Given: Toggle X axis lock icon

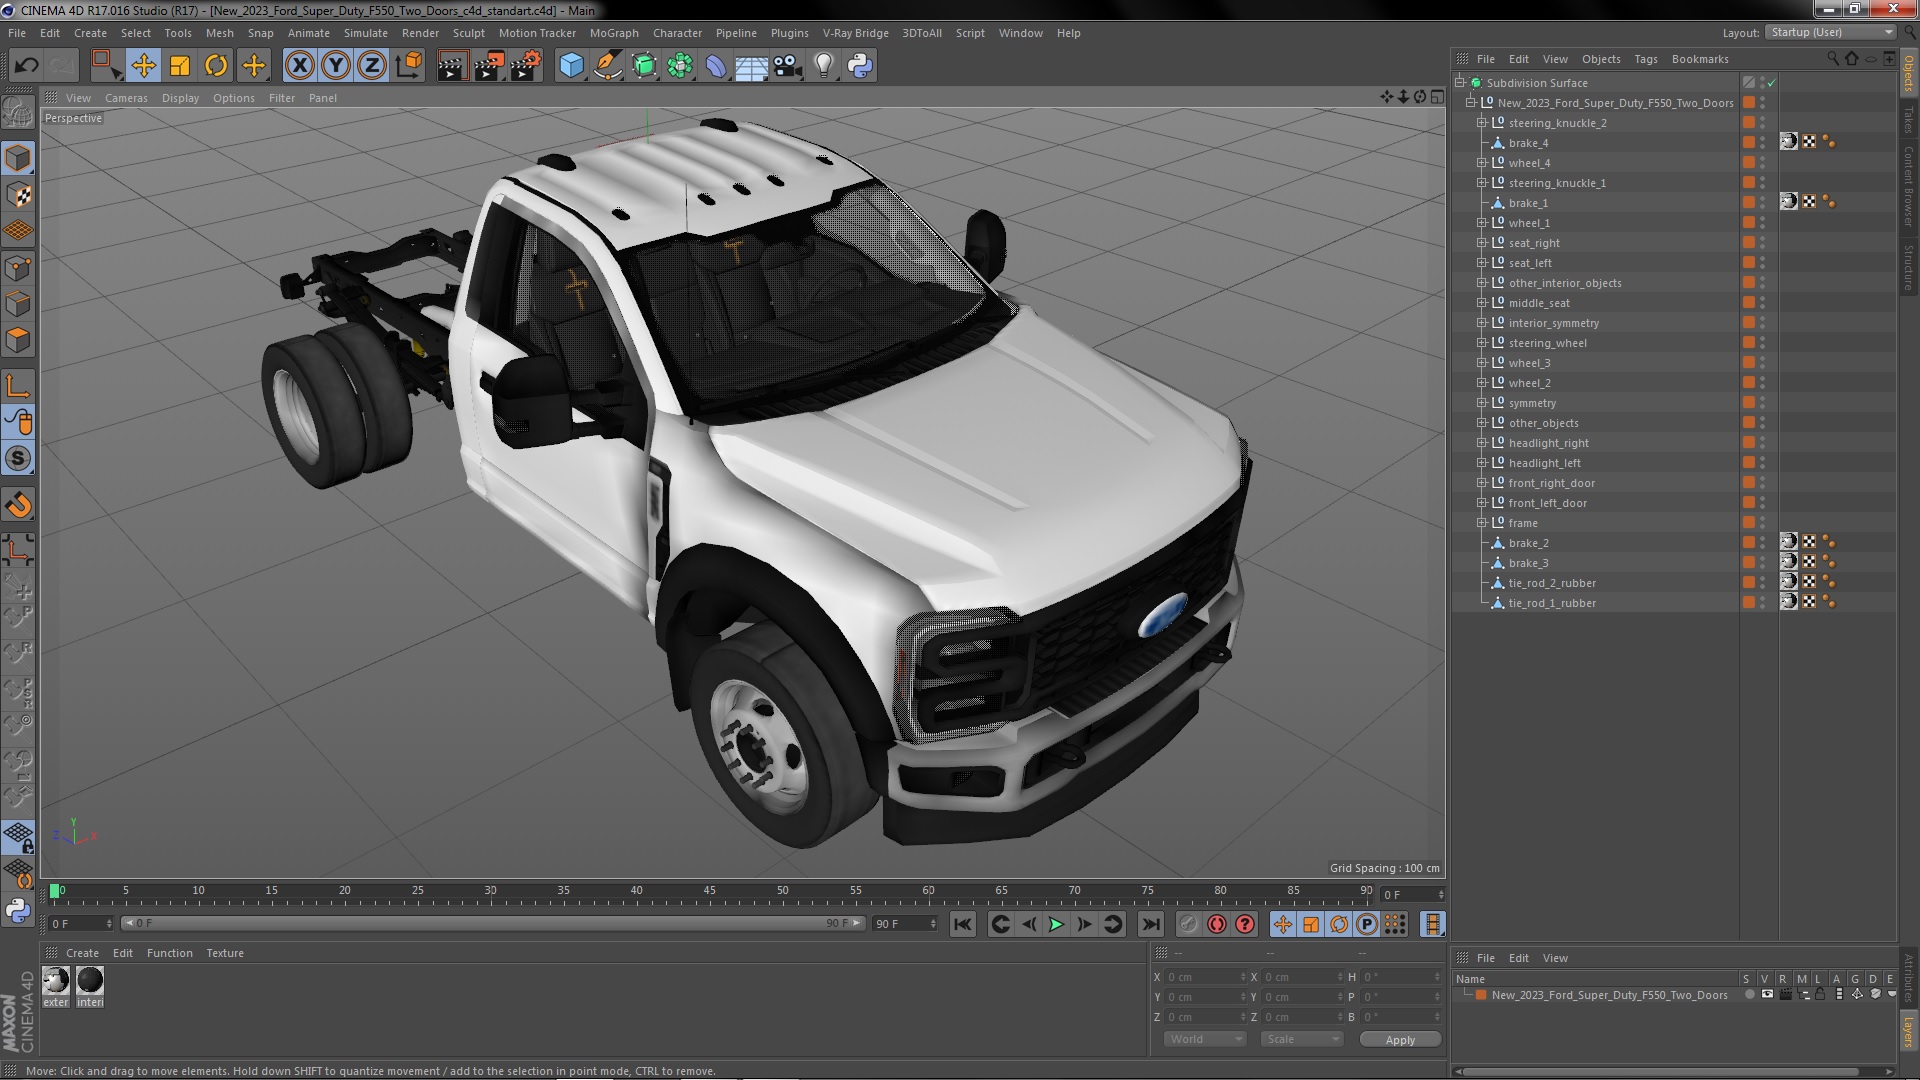Looking at the screenshot, I should tap(299, 66).
